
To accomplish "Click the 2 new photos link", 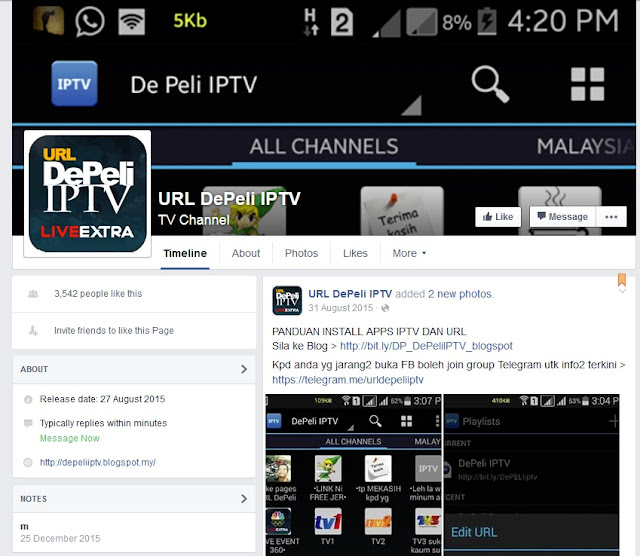I will (x=460, y=294).
